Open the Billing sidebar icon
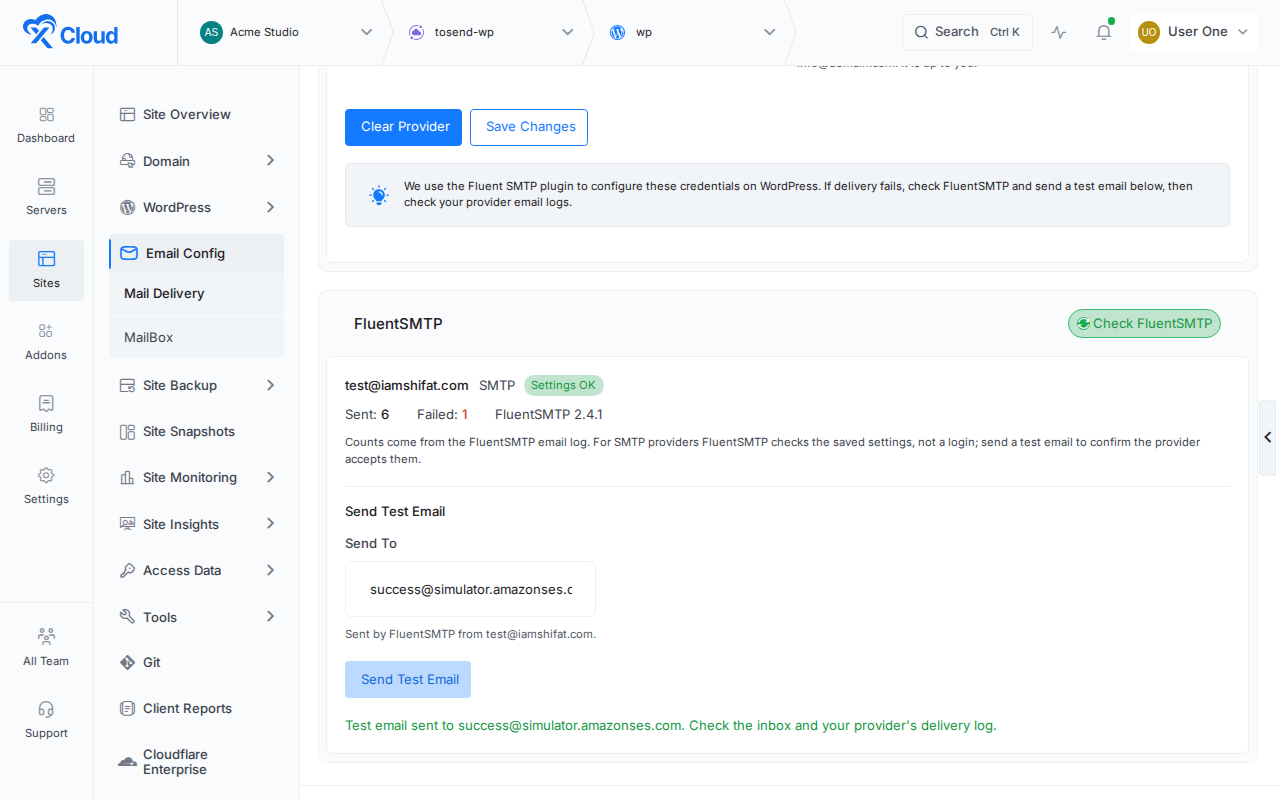Viewport: 1280px width, 800px height. pos(46,403)
